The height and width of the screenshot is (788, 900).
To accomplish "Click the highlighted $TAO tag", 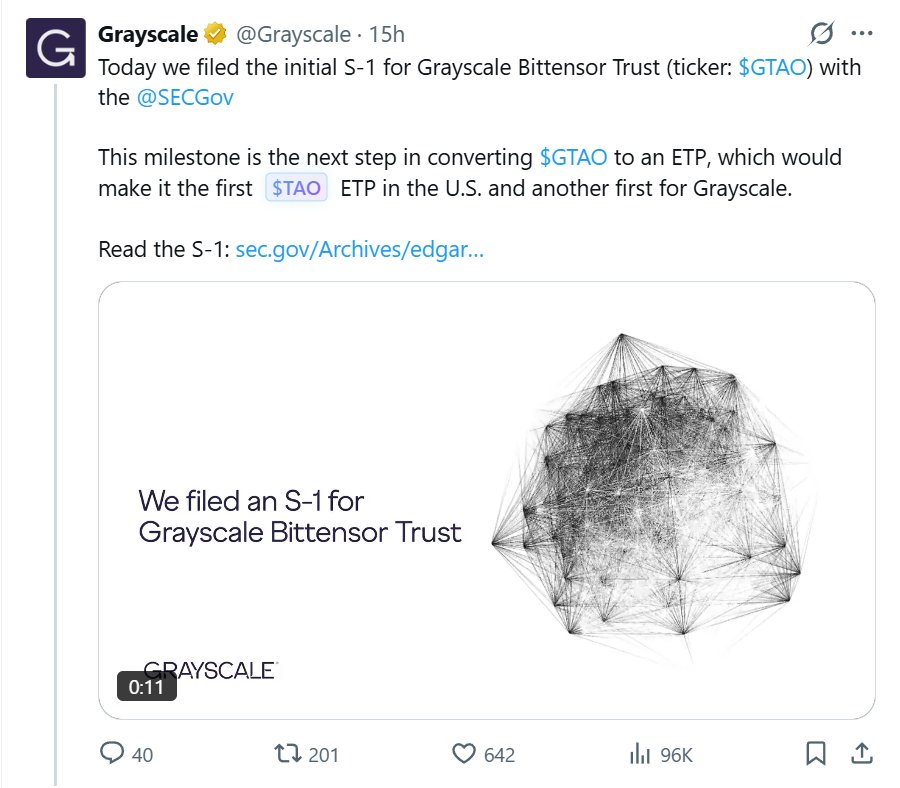I will [297, 188].
